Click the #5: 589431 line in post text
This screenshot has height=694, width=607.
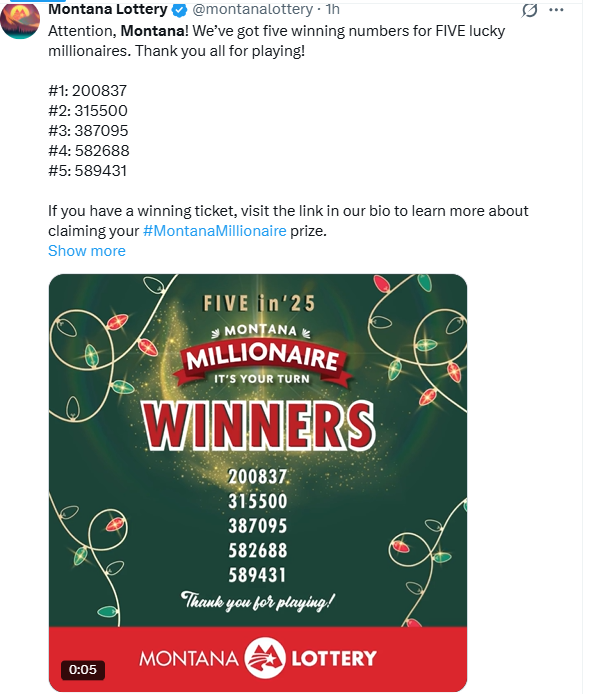tap(88, 171)
